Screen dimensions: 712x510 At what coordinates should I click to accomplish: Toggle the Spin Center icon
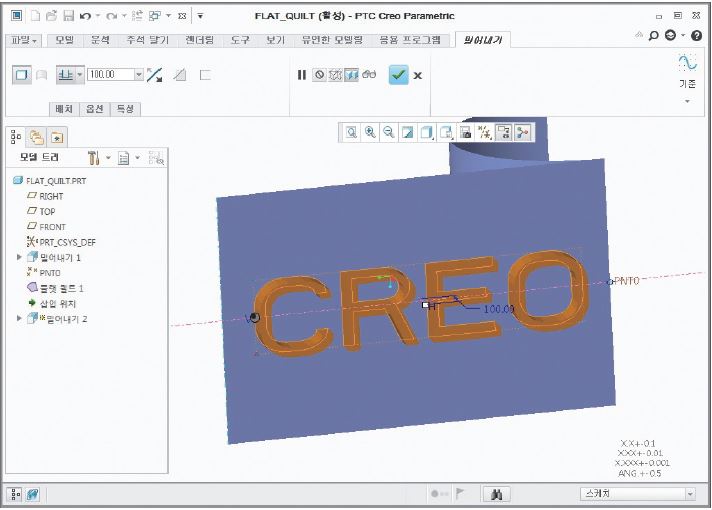click(523, 133)
